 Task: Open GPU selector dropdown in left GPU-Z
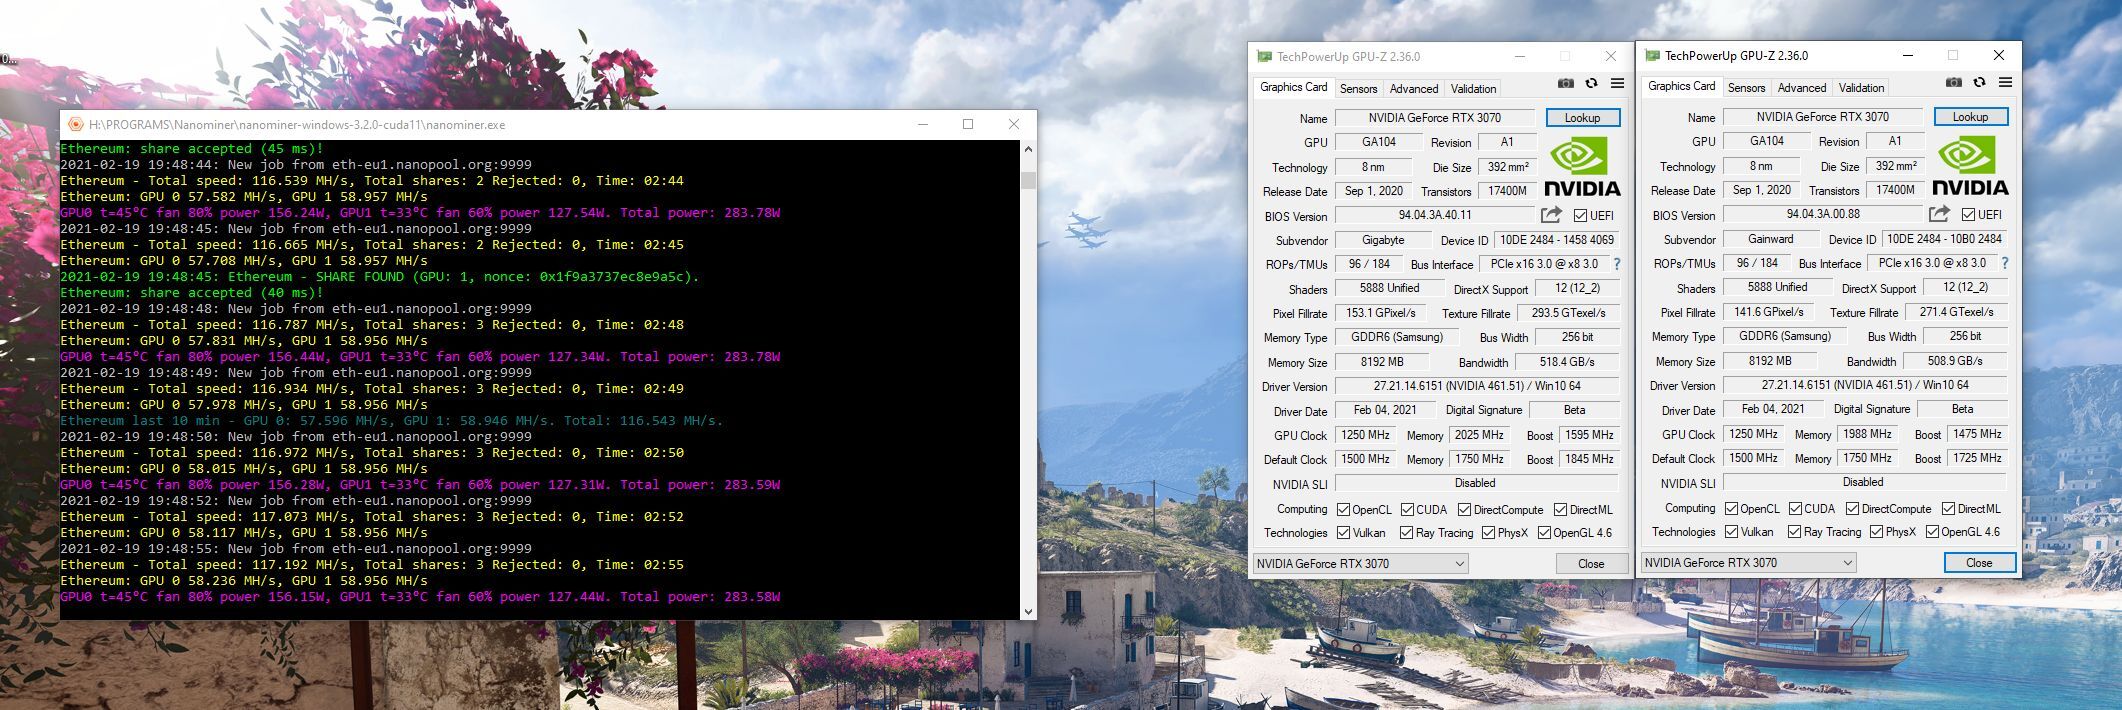1360,564
